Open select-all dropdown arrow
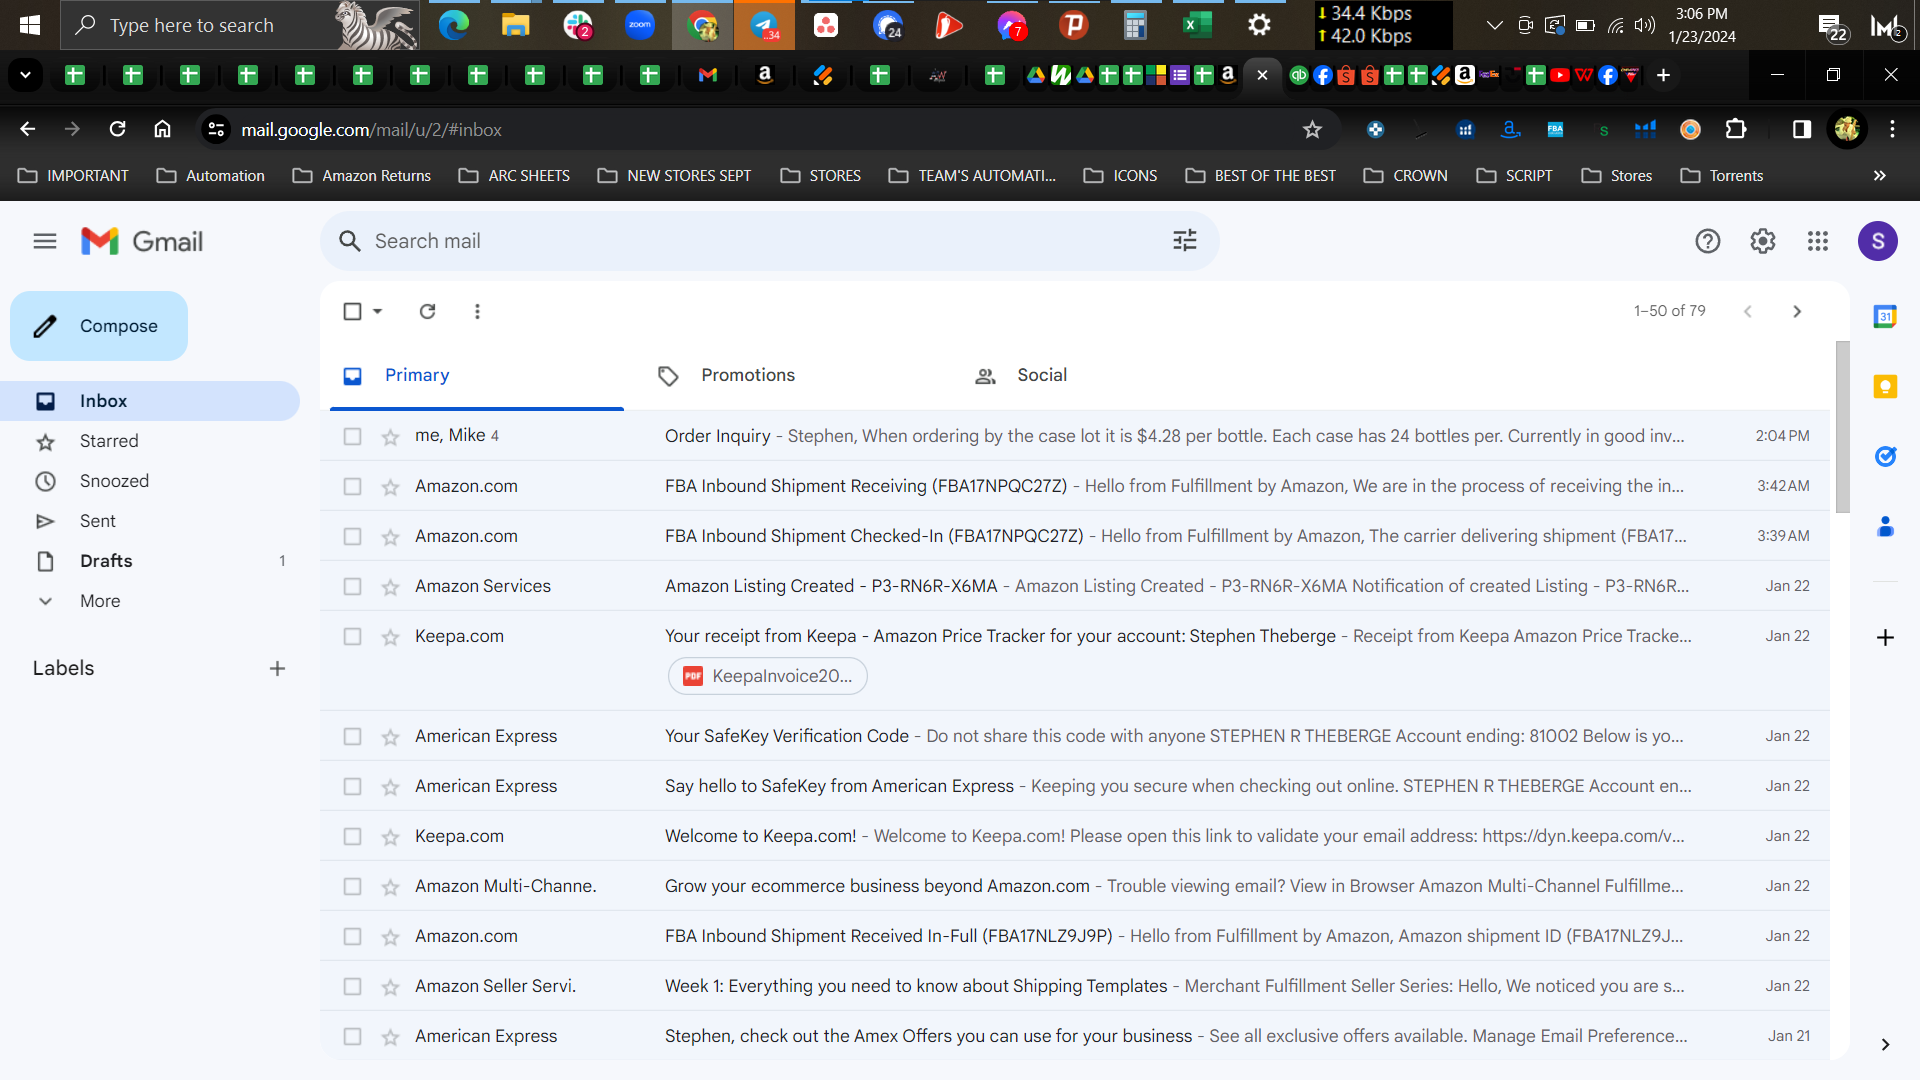Image resolution: width=1920 pixels, height=1080 pixels. point(378,311)
